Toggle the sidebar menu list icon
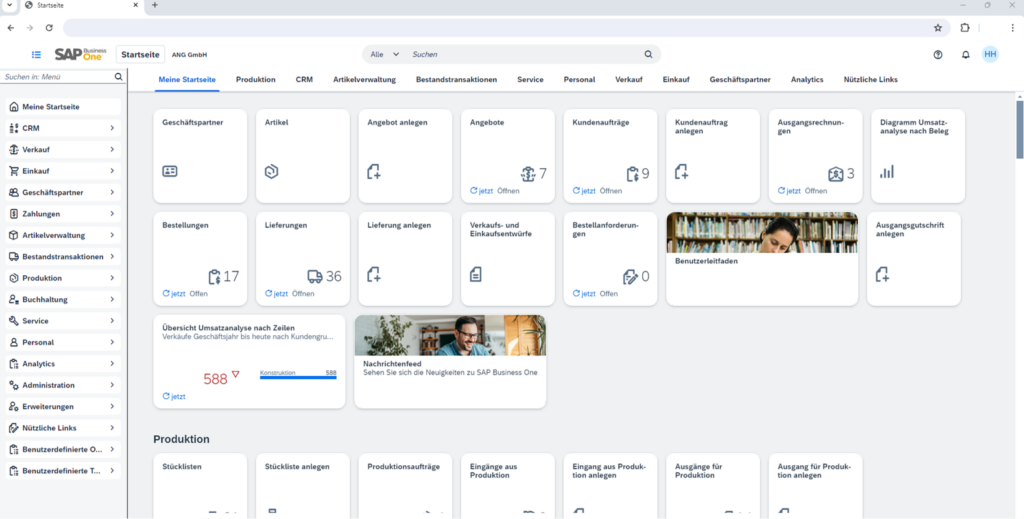This screenshot has width=1024, height=519. click(x=37, y=55)
